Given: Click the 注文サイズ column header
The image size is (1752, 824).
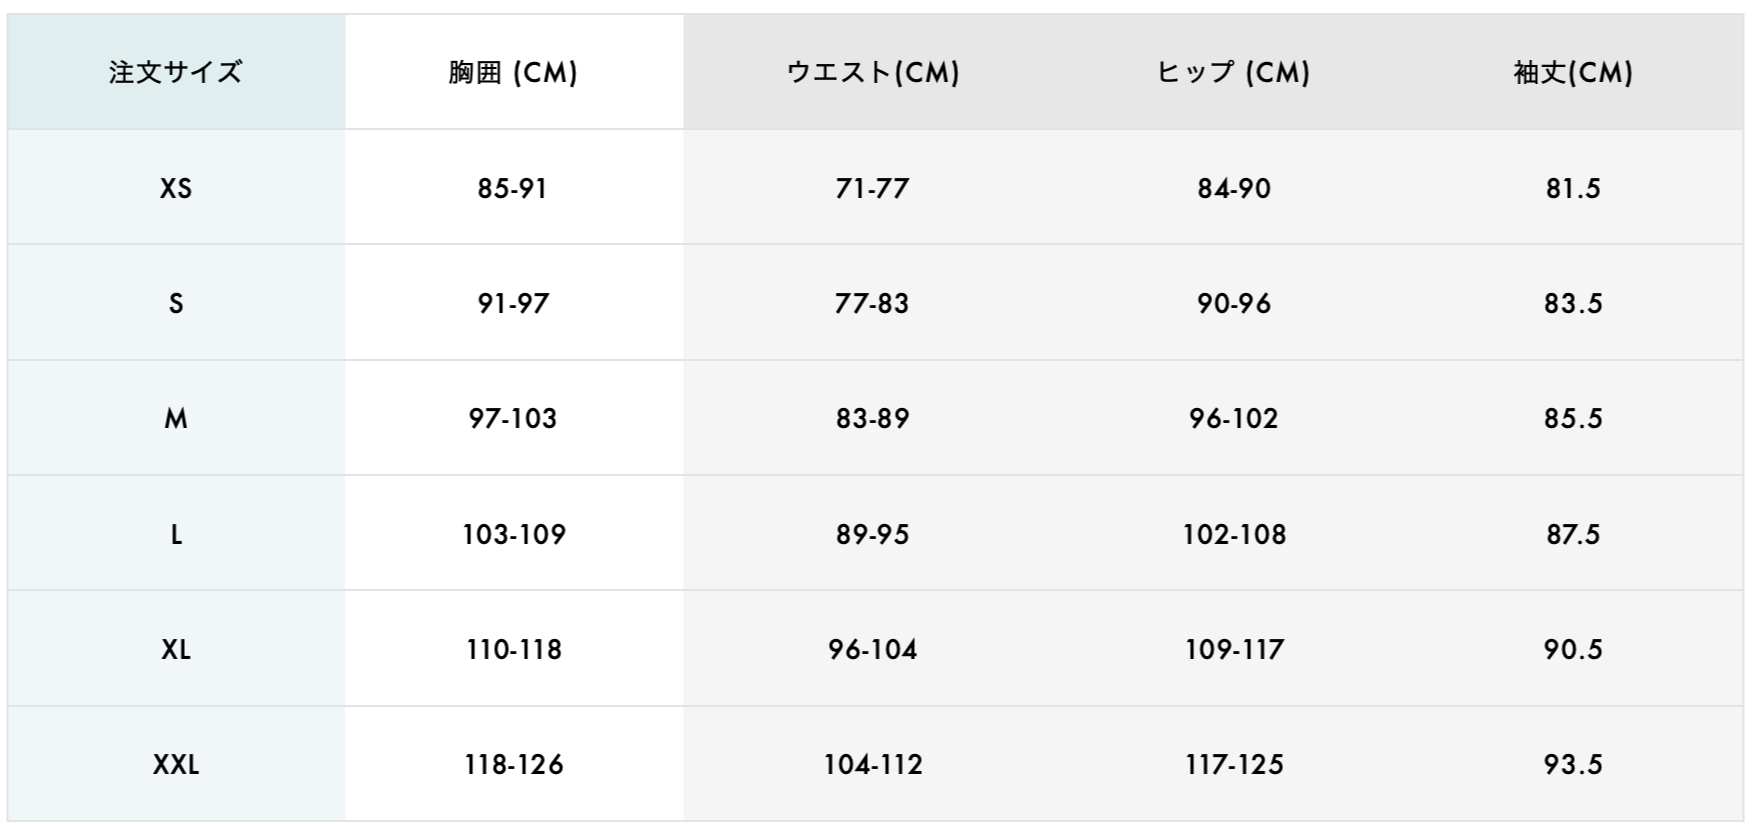Looking at the screenshot, I should pyautogui.click(x=176, y=72).
